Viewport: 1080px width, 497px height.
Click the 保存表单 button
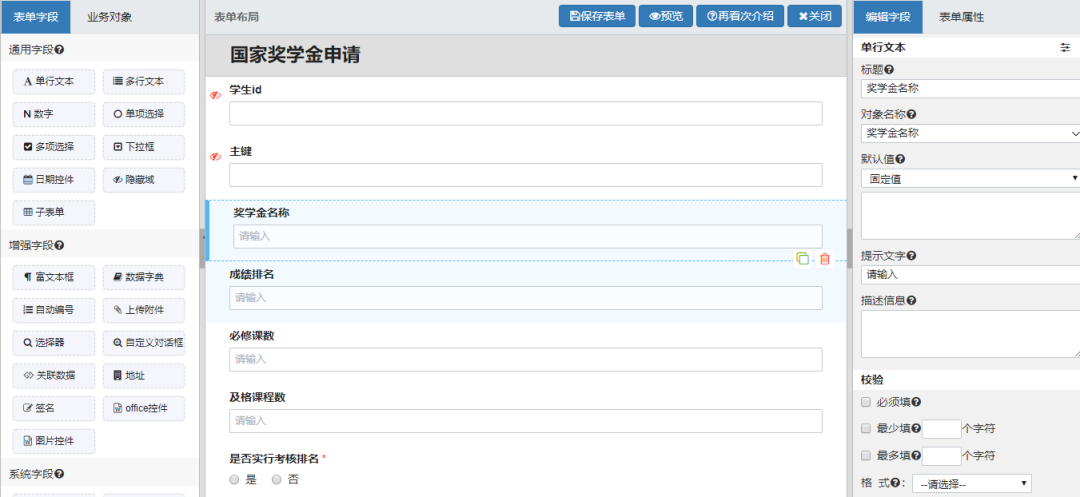(x=597, y=16)
